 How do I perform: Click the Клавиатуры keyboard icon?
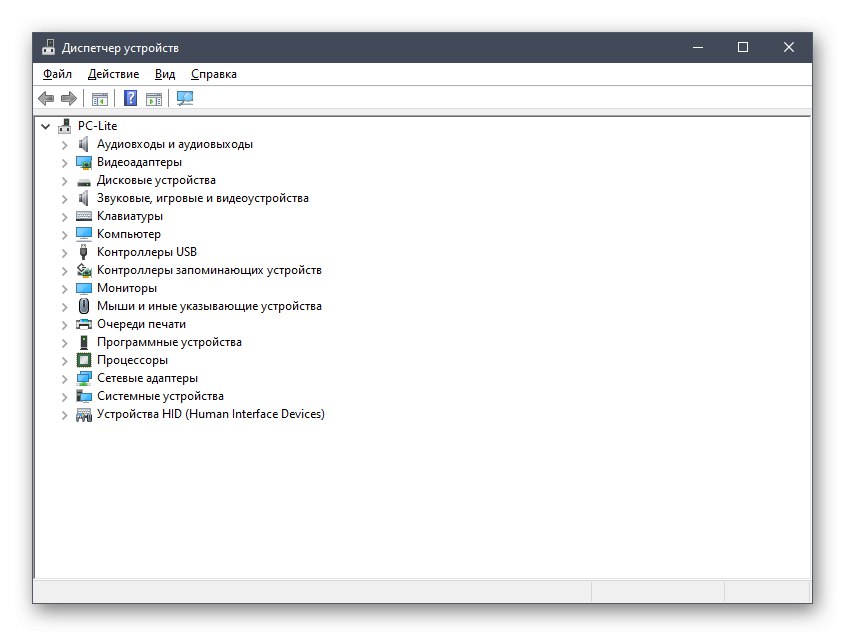pyautogui.click(x=84, y=216)
